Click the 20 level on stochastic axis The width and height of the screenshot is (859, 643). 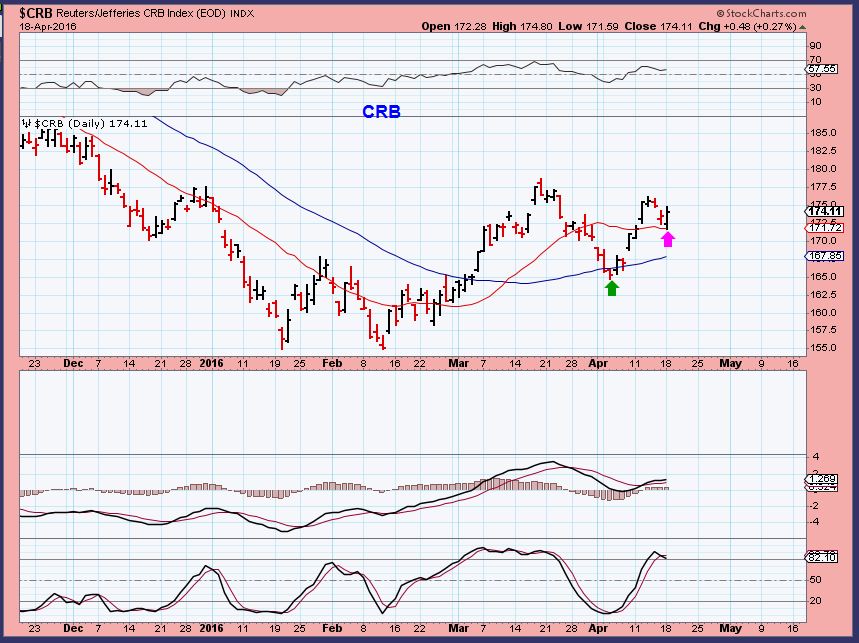pyautogui.click(x=815, y=601)
